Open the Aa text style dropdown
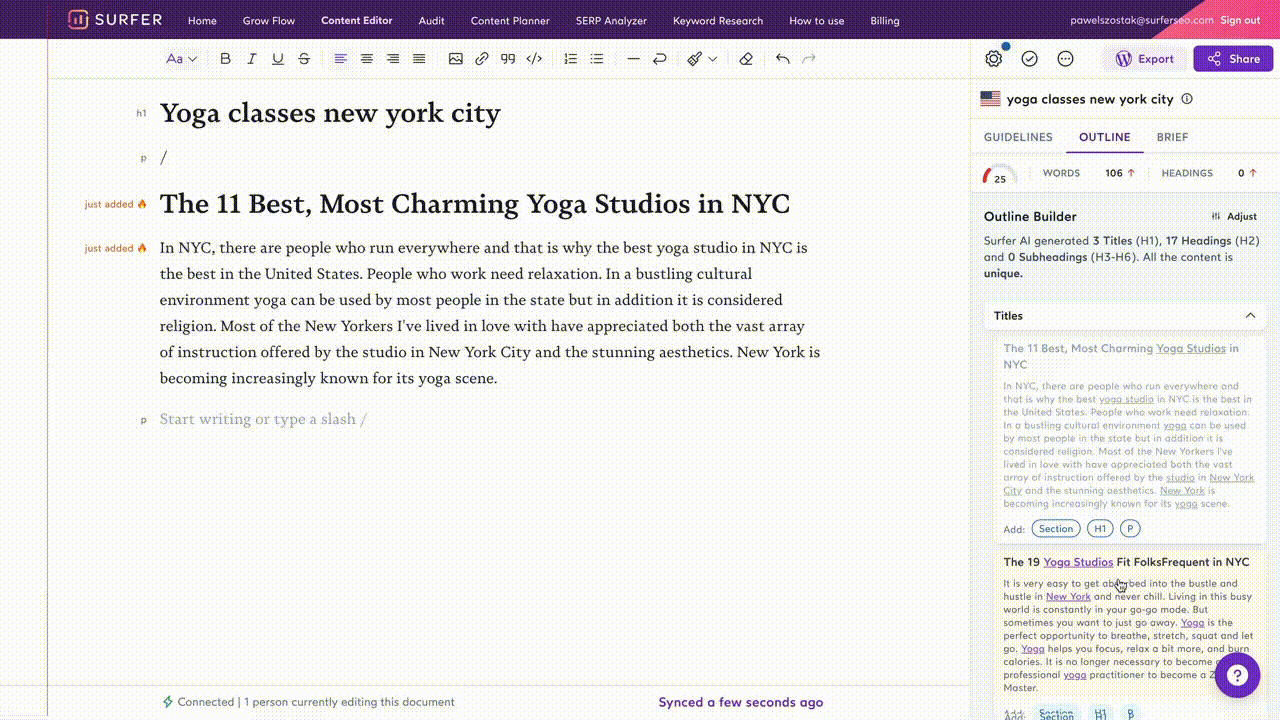The height and width of the screenshot is (720, 1280). pyautogui.click(x=181, y=59)
